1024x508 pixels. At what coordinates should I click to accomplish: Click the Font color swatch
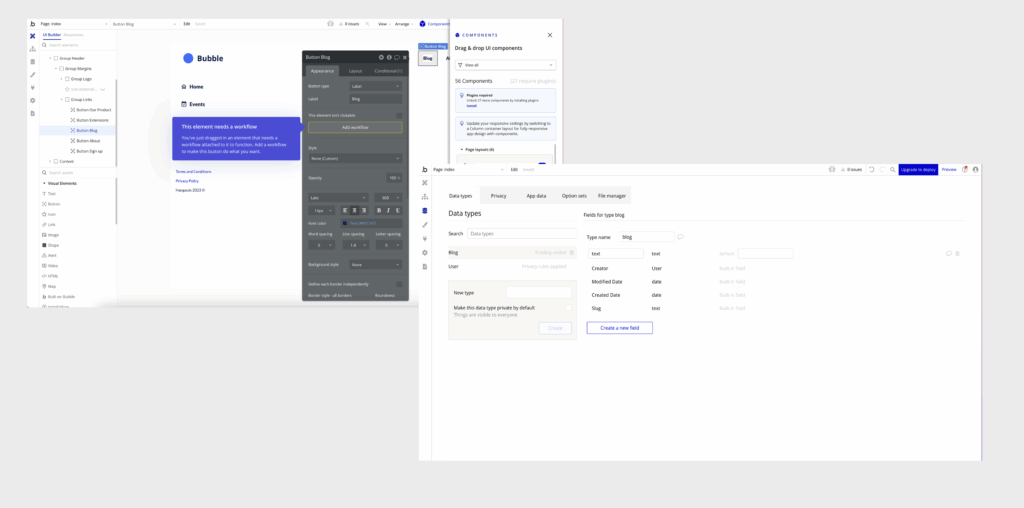point(345,223)
